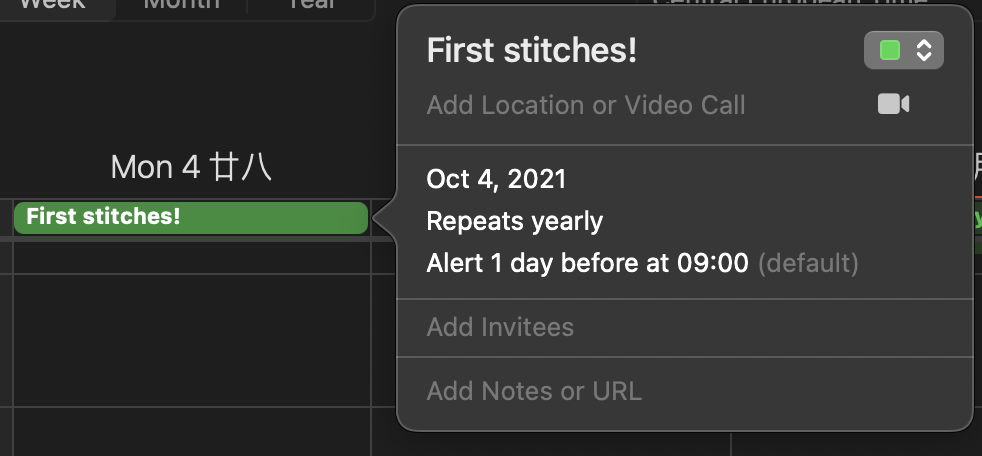982x456 pixels.
Task: Click the empty all-day row below First stitches!
Action: coord(191,257)
